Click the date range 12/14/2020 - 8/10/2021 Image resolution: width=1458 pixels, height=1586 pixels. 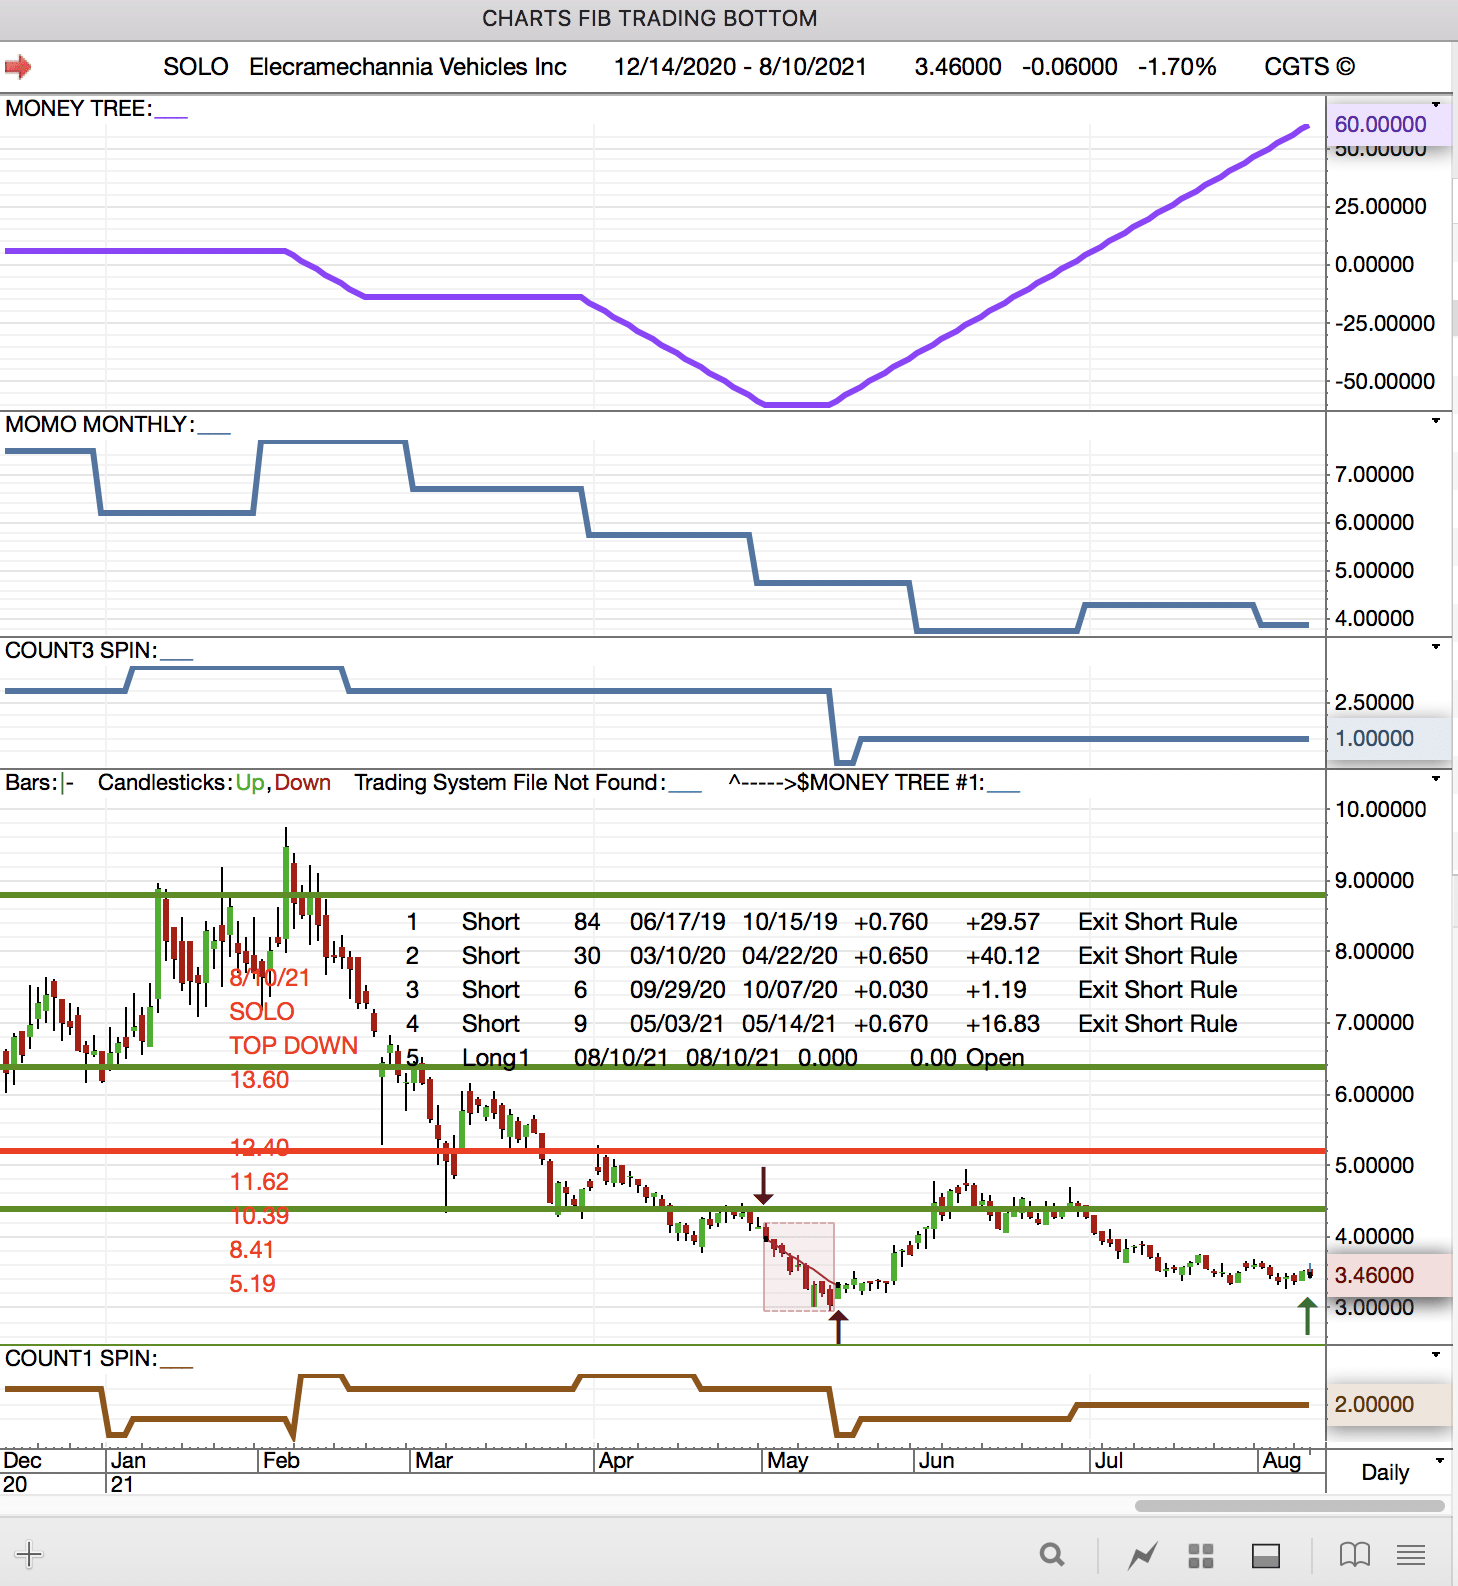point(739,67)
